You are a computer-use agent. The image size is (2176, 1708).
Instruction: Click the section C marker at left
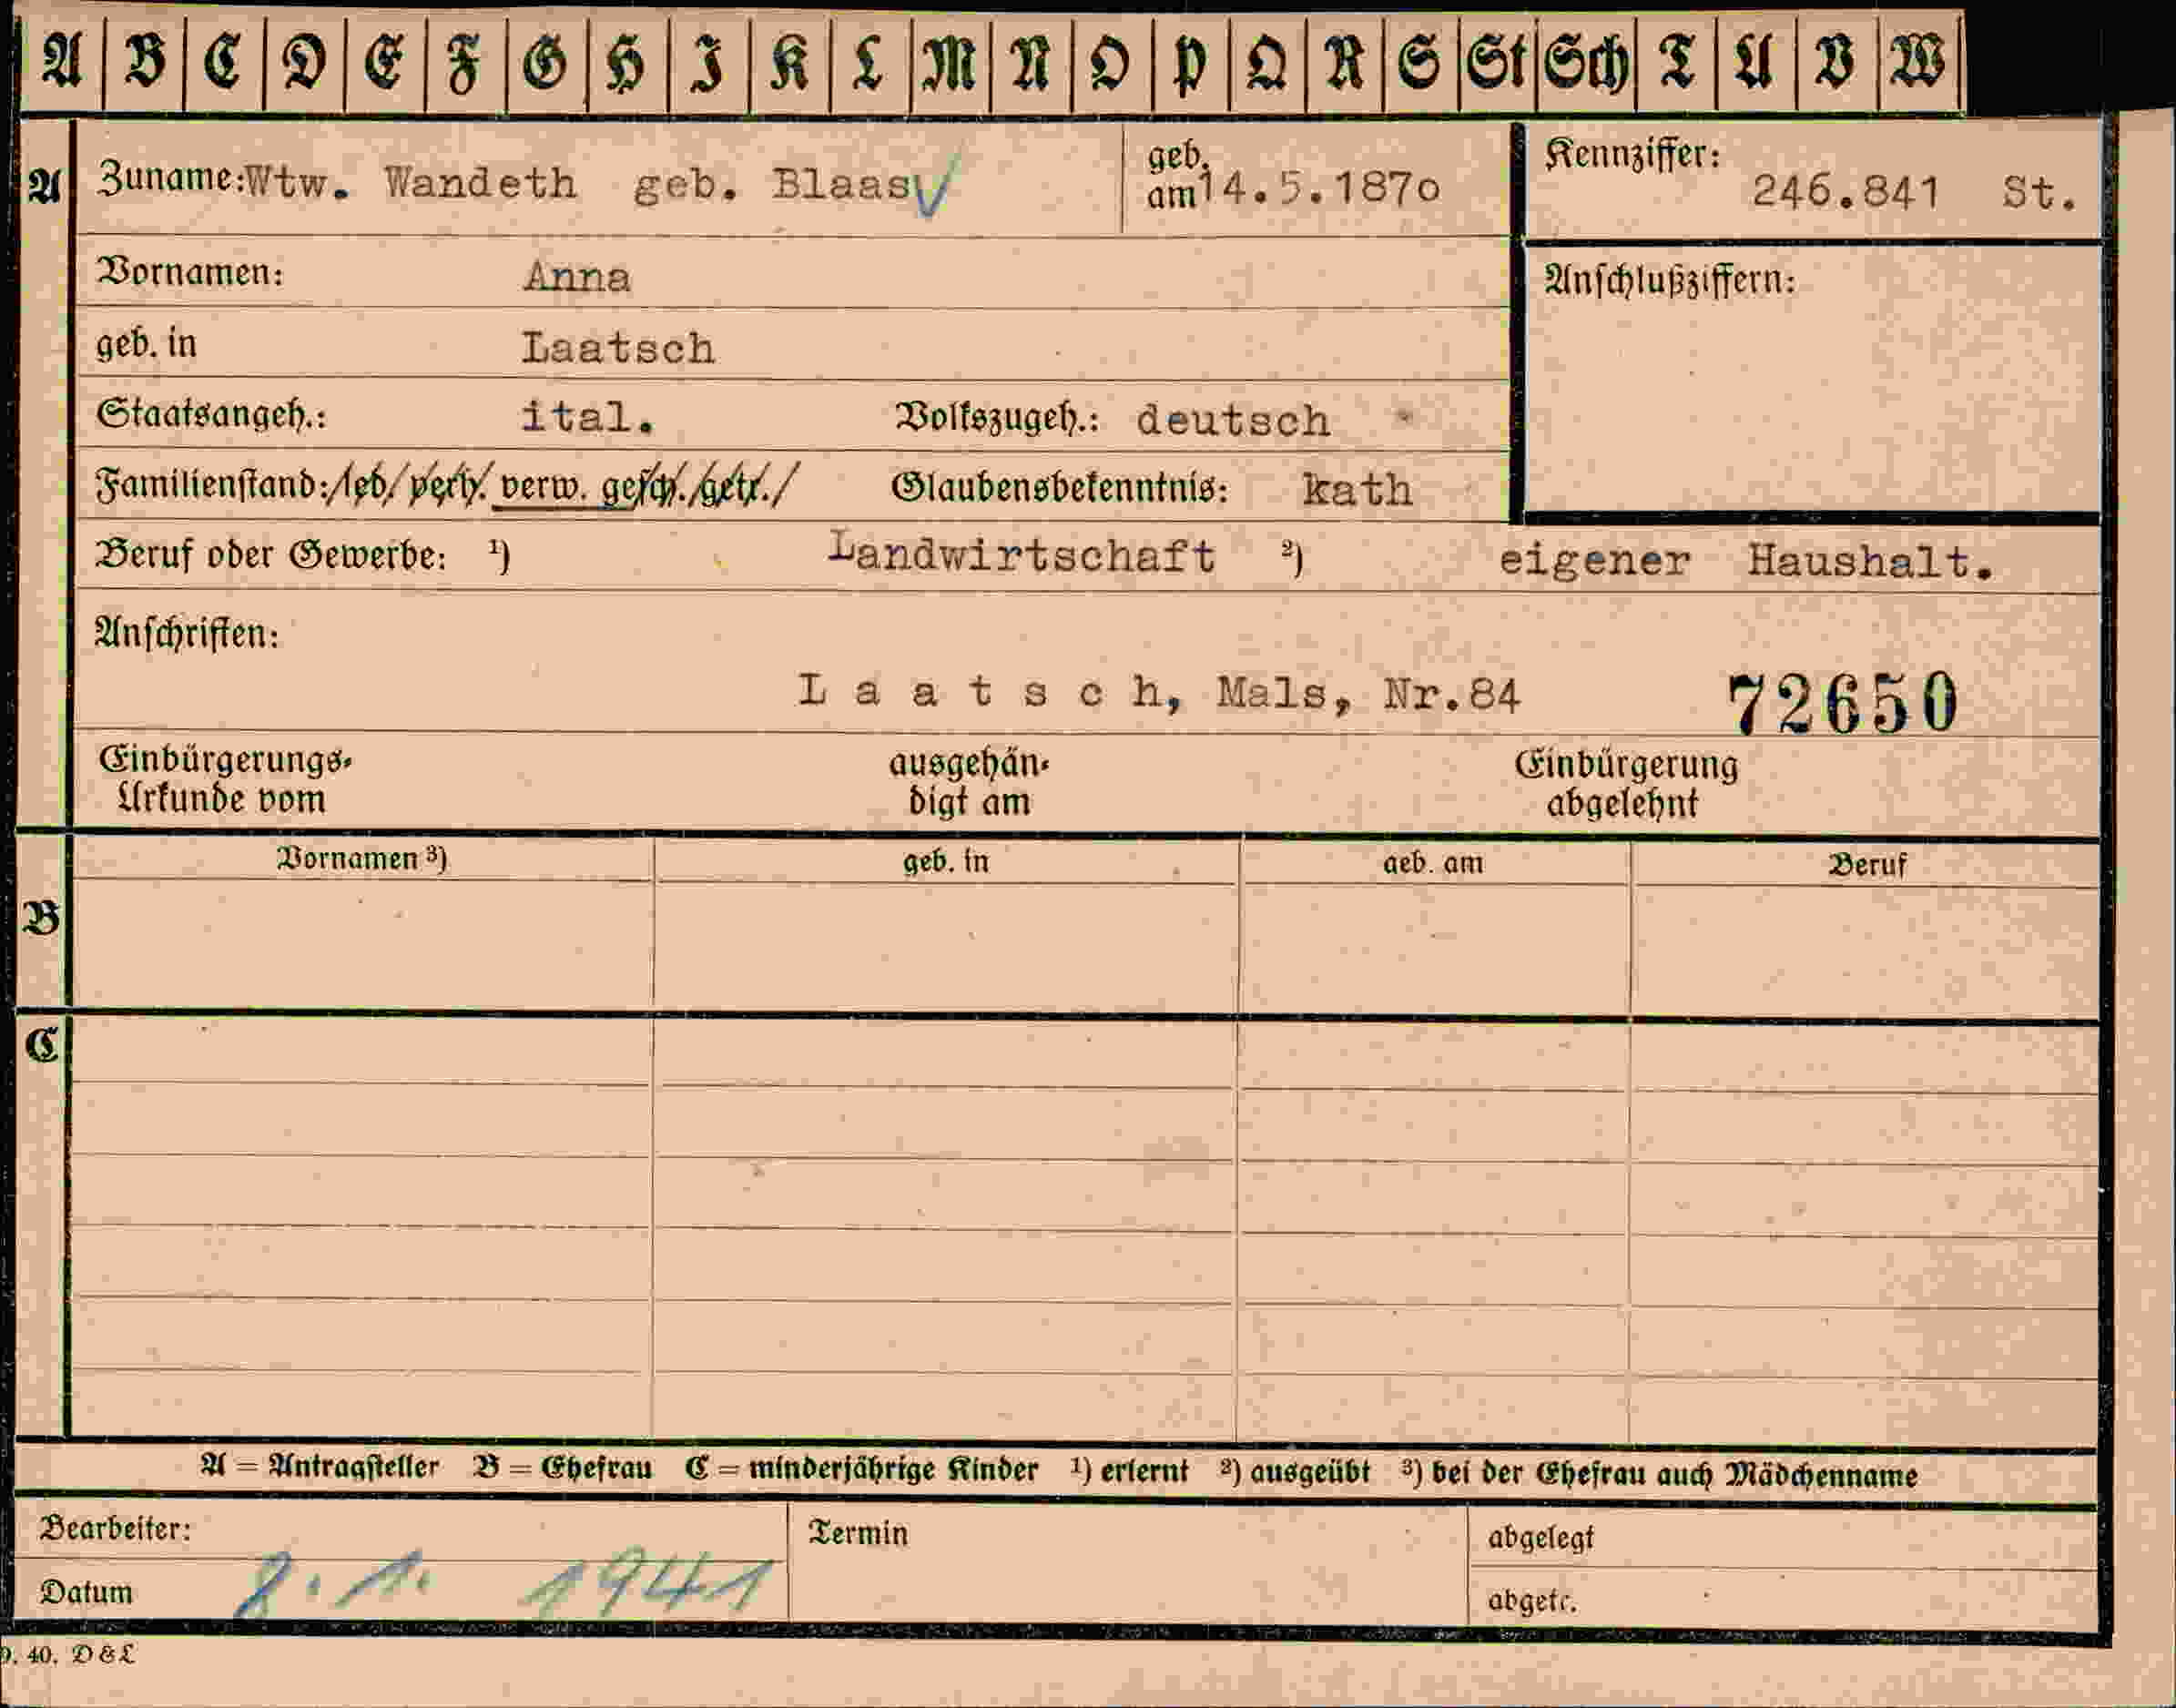click(42, 1046)
